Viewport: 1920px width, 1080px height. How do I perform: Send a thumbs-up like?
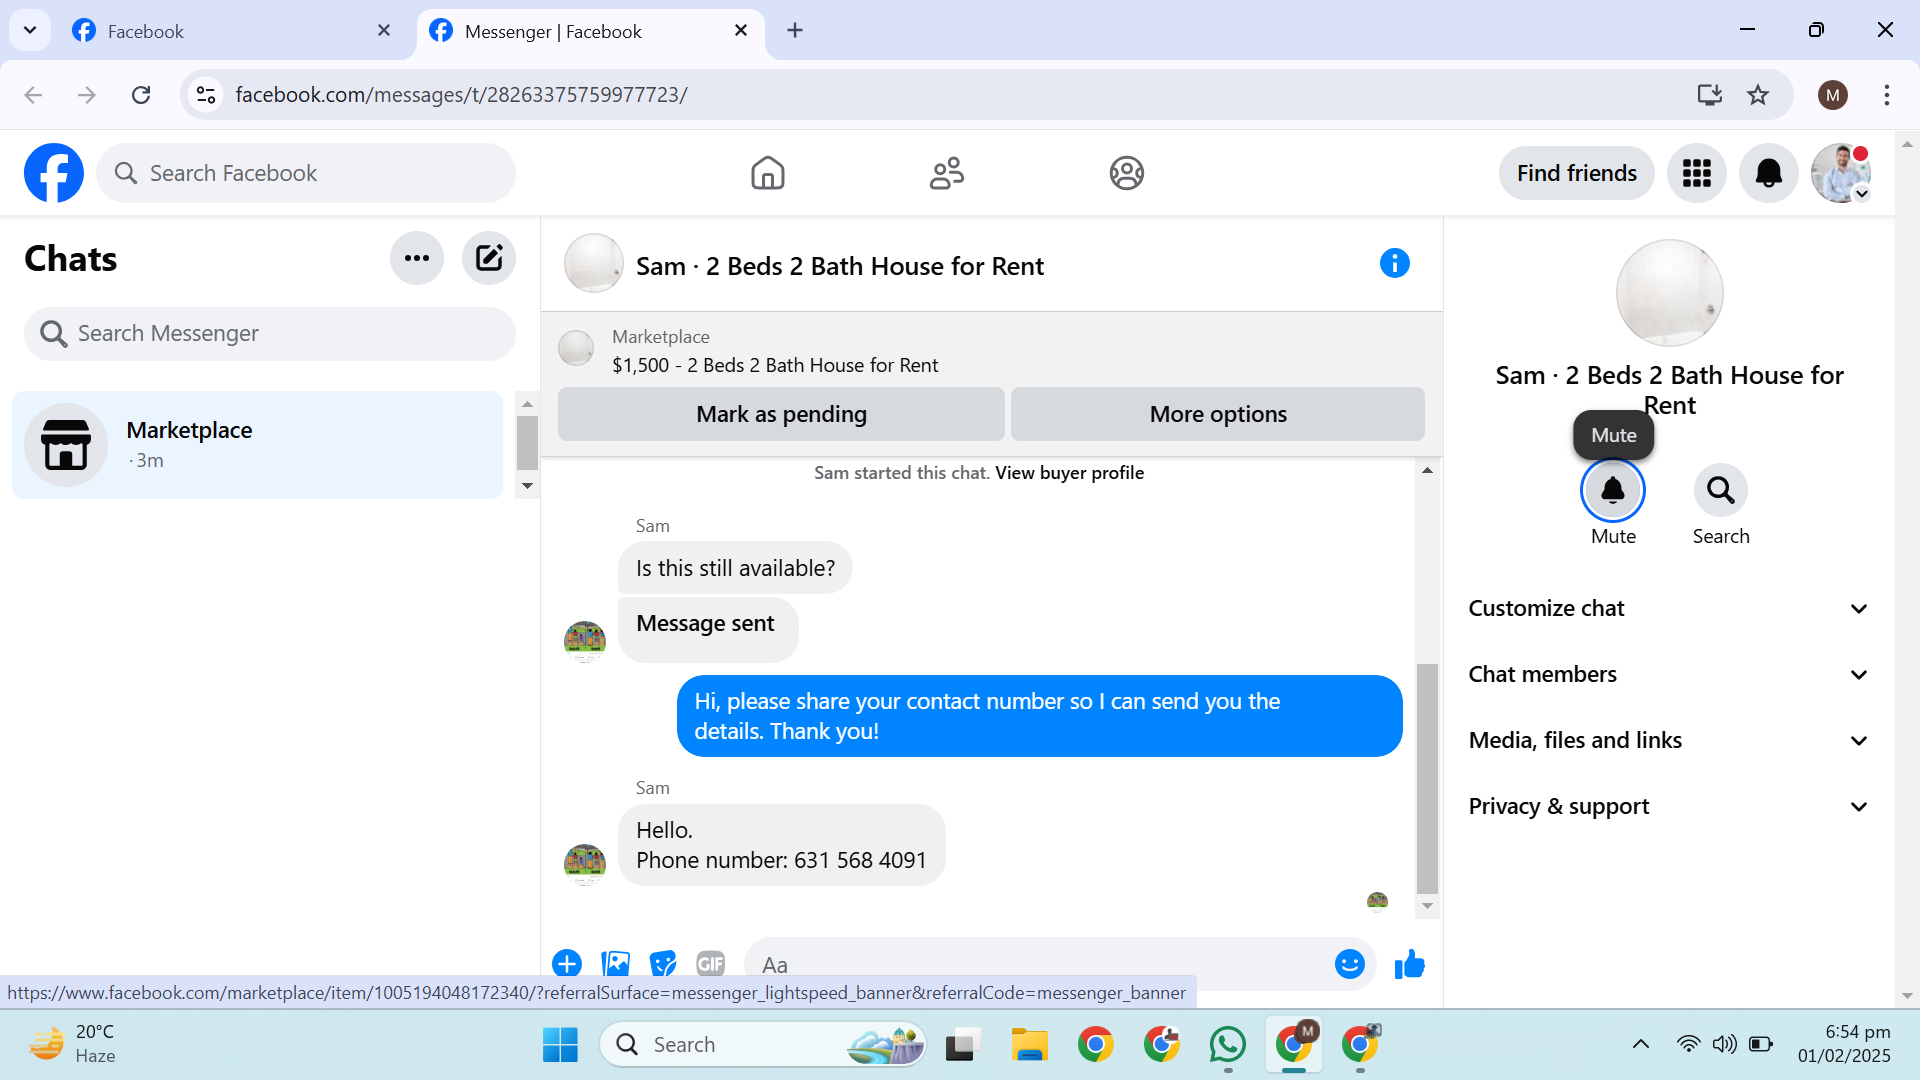point(1409,964)
